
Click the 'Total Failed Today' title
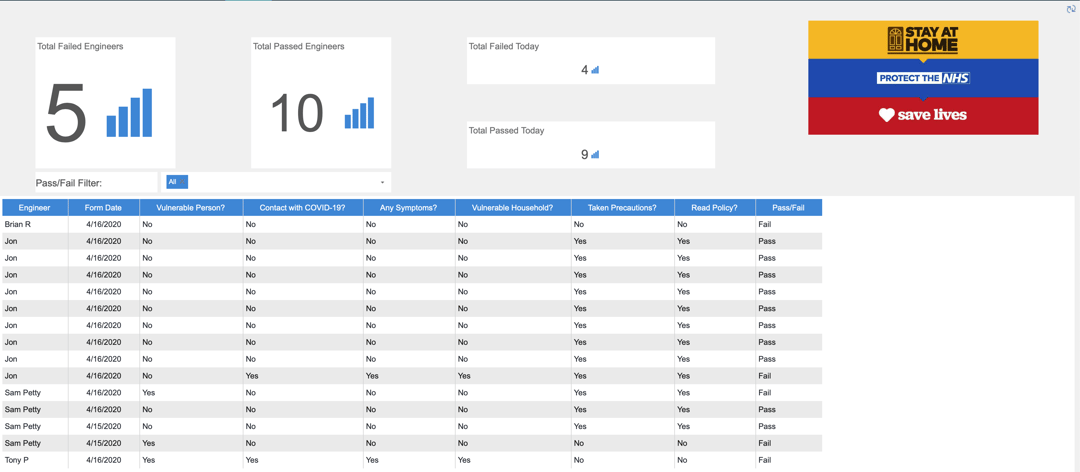(504, 46)
